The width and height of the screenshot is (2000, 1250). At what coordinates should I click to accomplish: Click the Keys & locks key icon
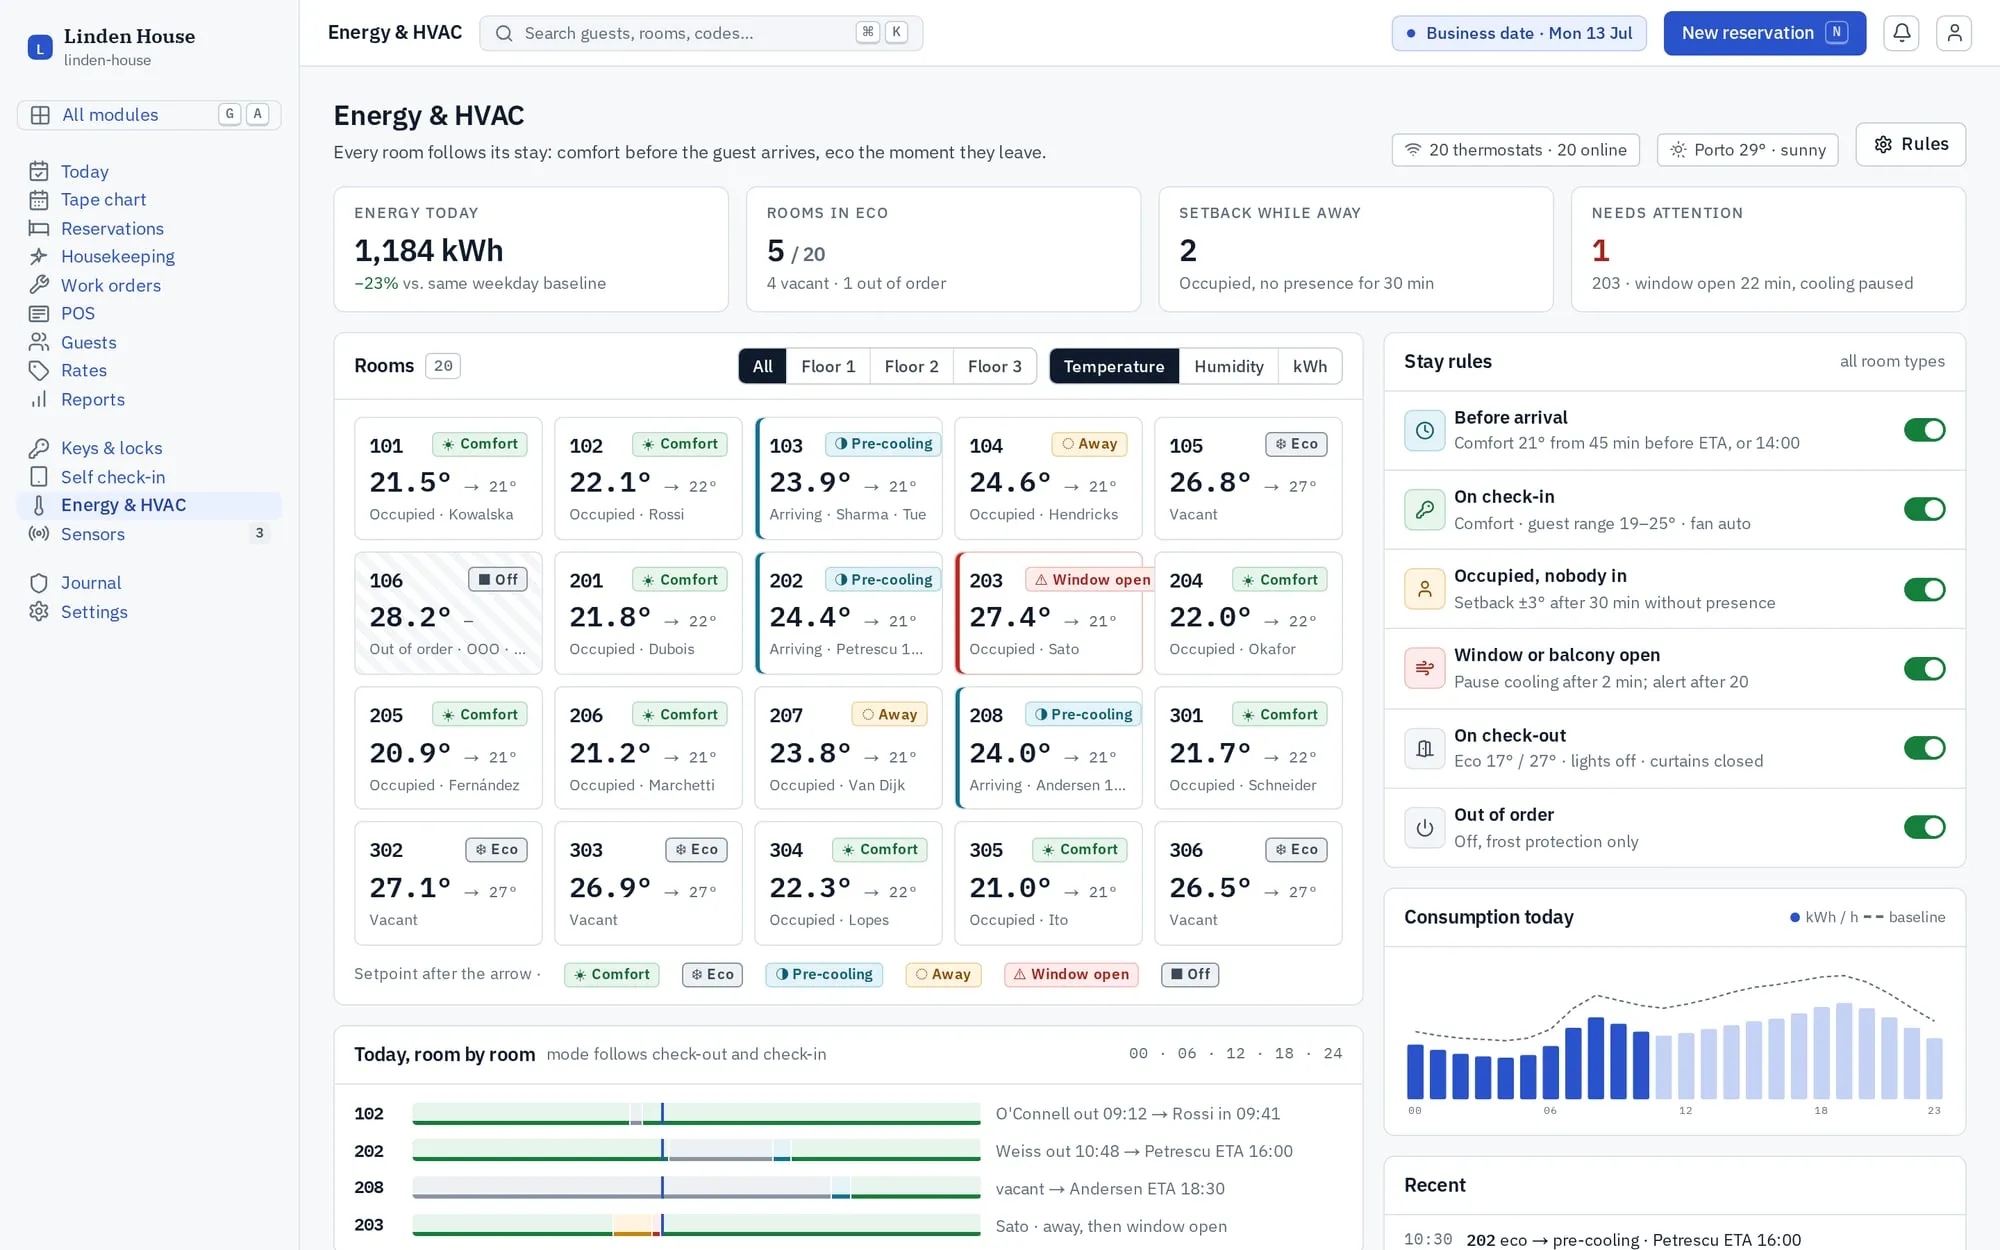pos(39,448)
